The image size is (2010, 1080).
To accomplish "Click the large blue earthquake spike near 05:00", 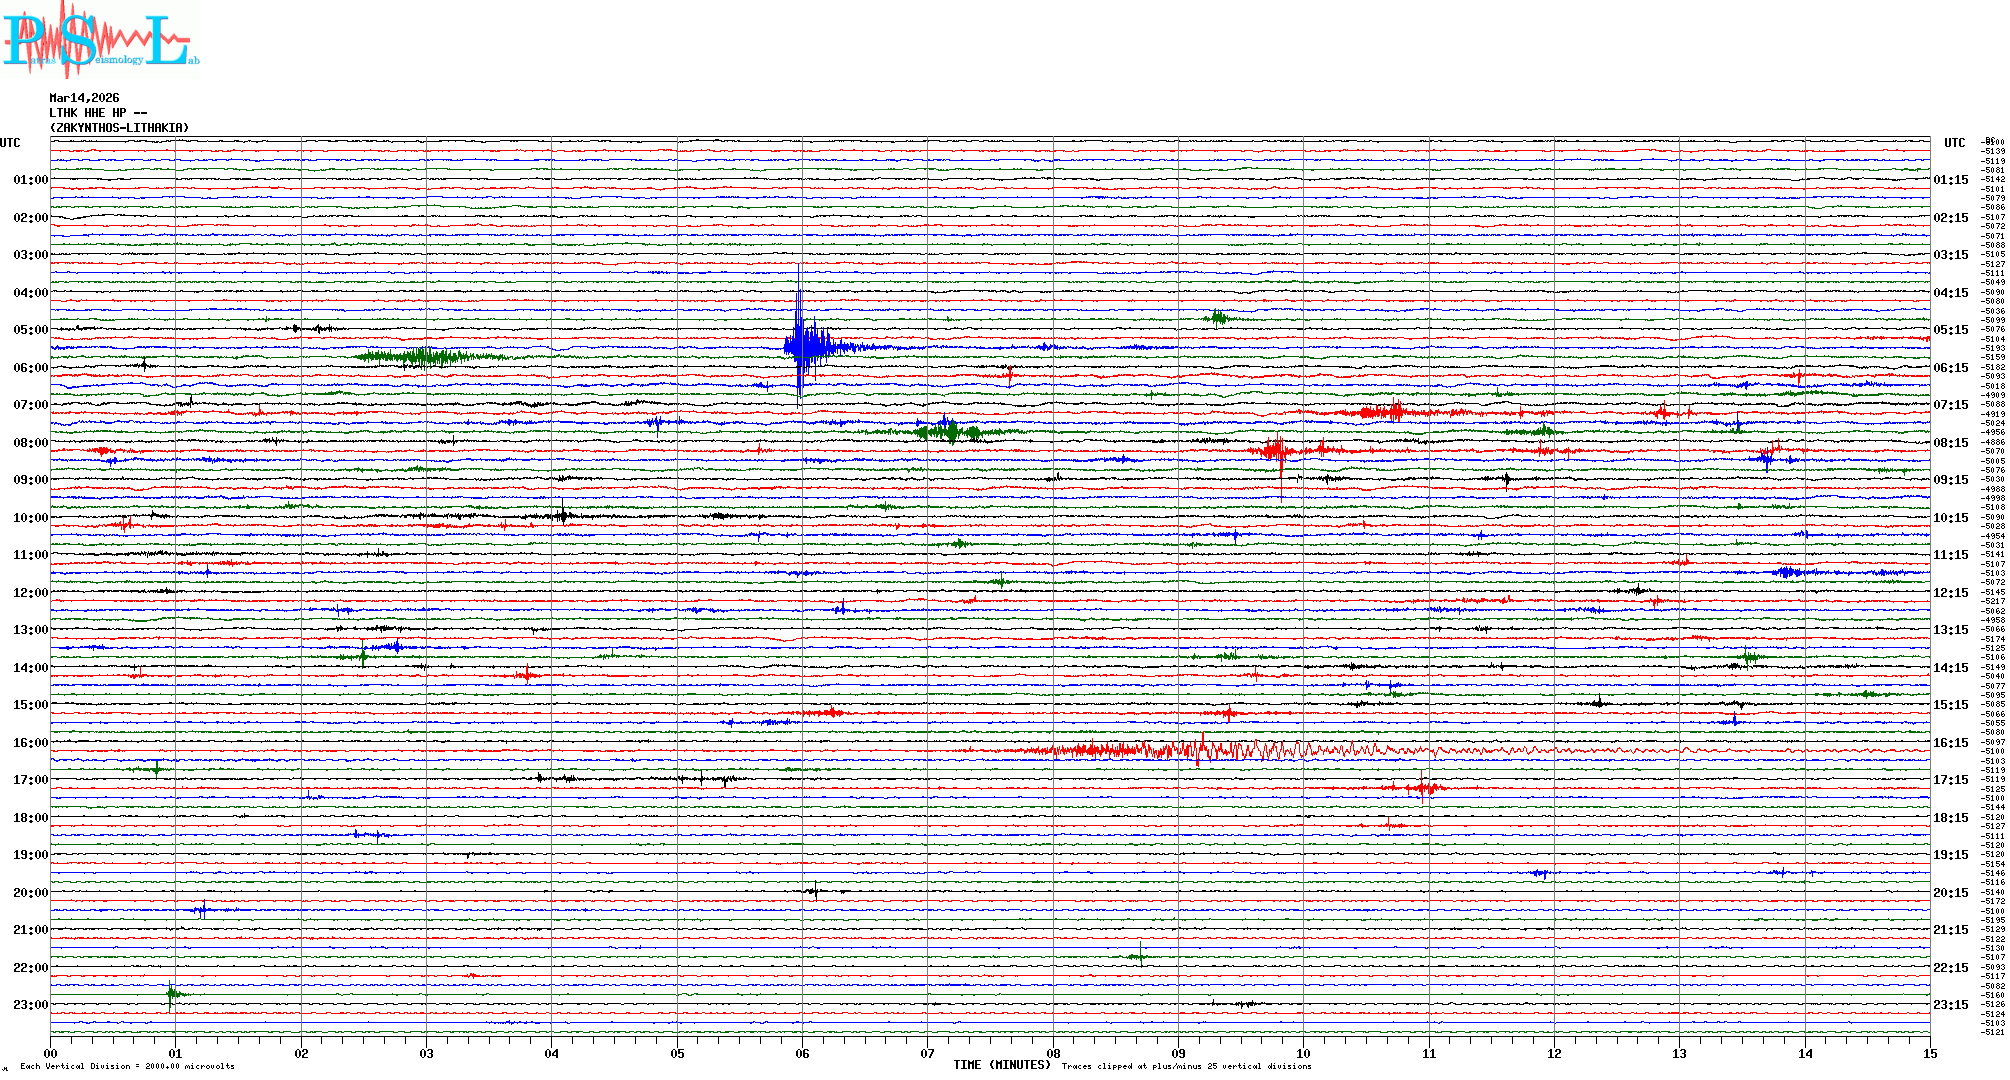I will [x=800, y=345].
